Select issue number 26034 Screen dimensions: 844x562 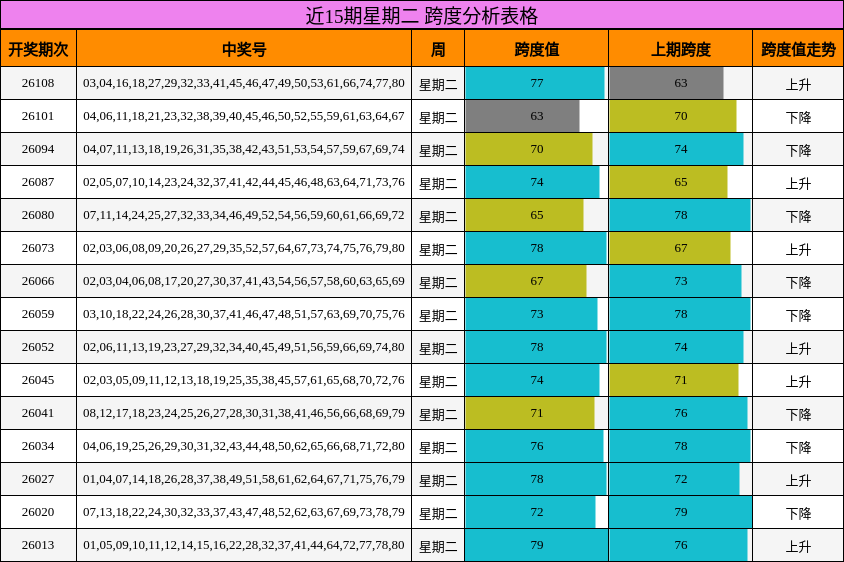click(x=38, y=446)
